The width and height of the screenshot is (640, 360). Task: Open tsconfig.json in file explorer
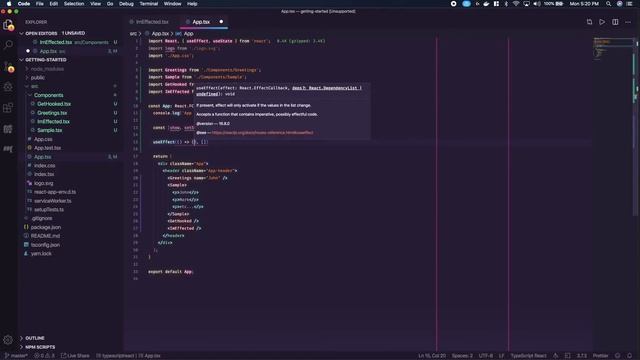45,245
